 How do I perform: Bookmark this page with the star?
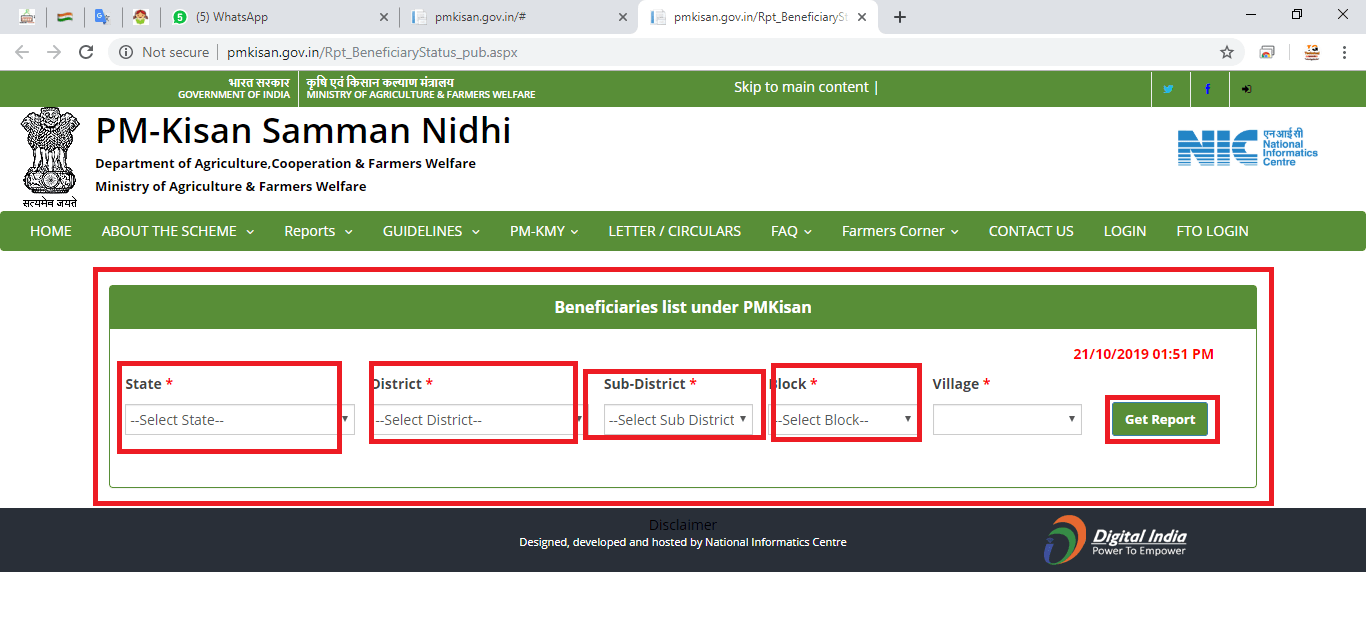click(1227, 52)
